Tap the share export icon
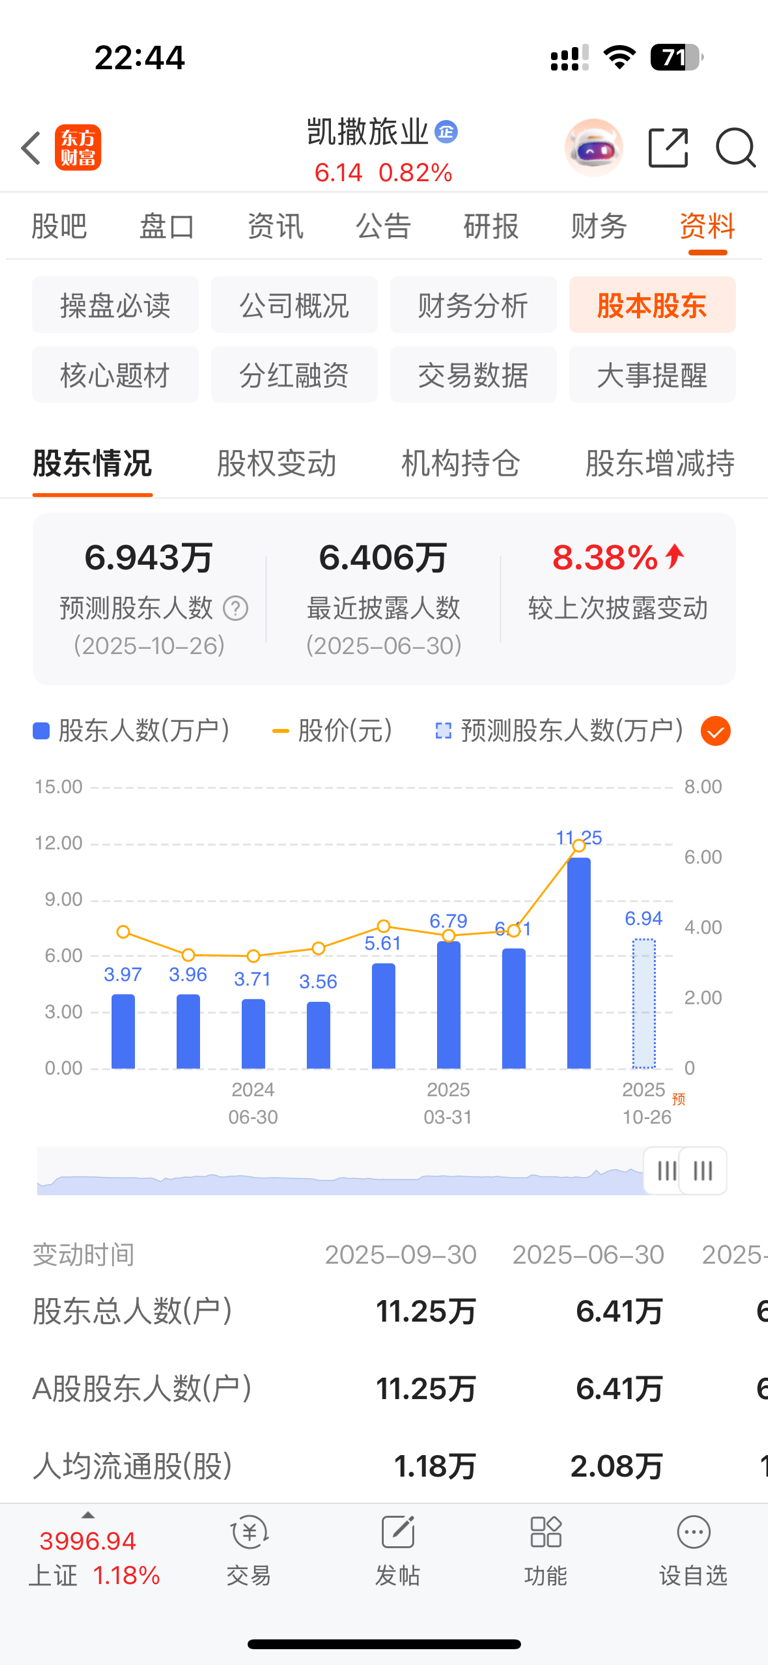The width and height of the screenshot is (769, 1665). tap(668, 148)
